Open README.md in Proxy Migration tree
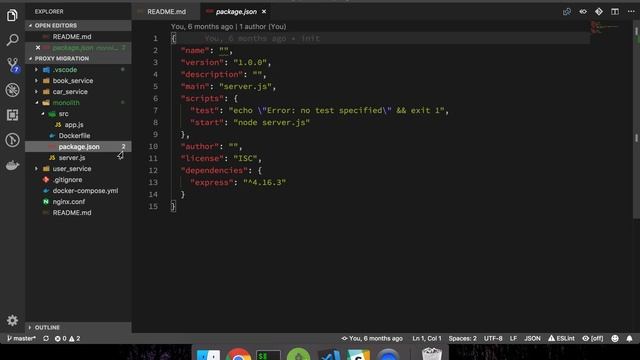The image size is (640, 360). [72, 213]
